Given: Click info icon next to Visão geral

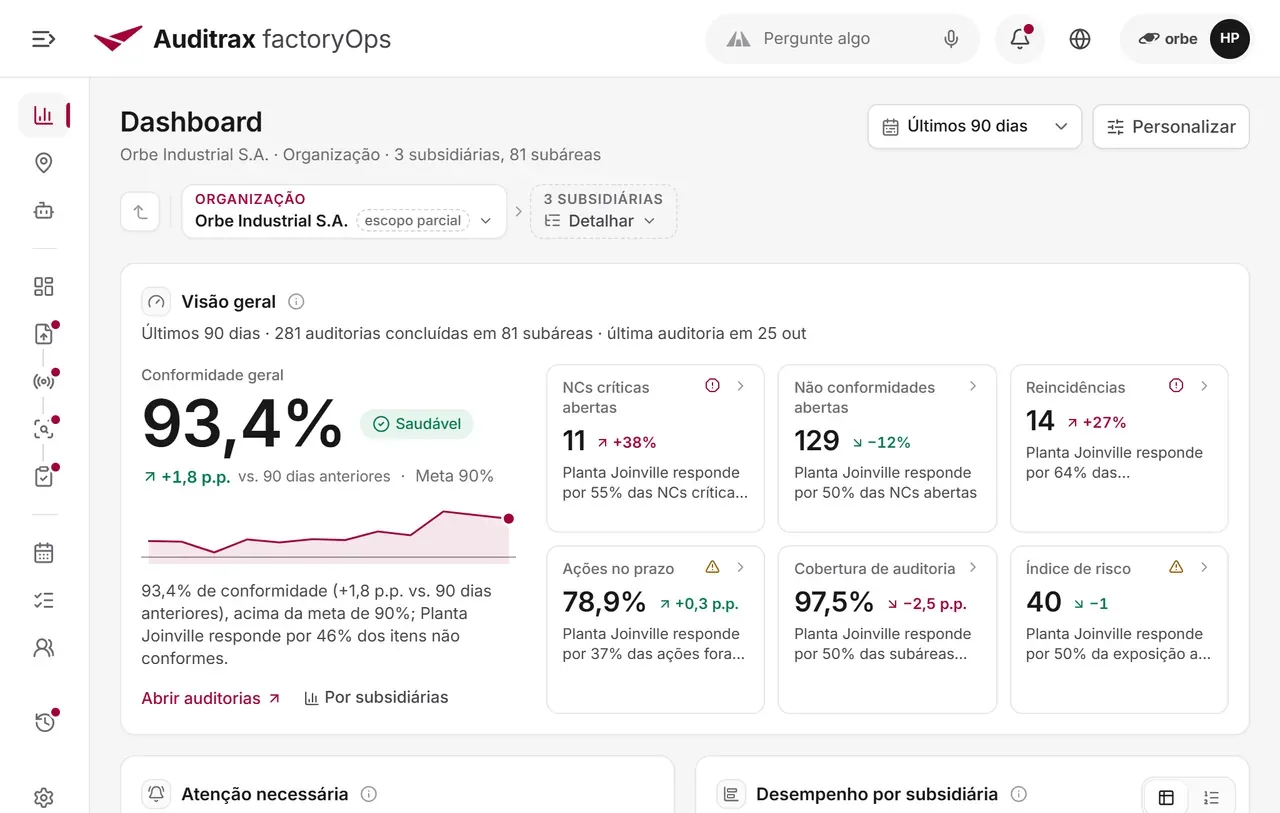Looking at the screenshot, I should point(296,301).
